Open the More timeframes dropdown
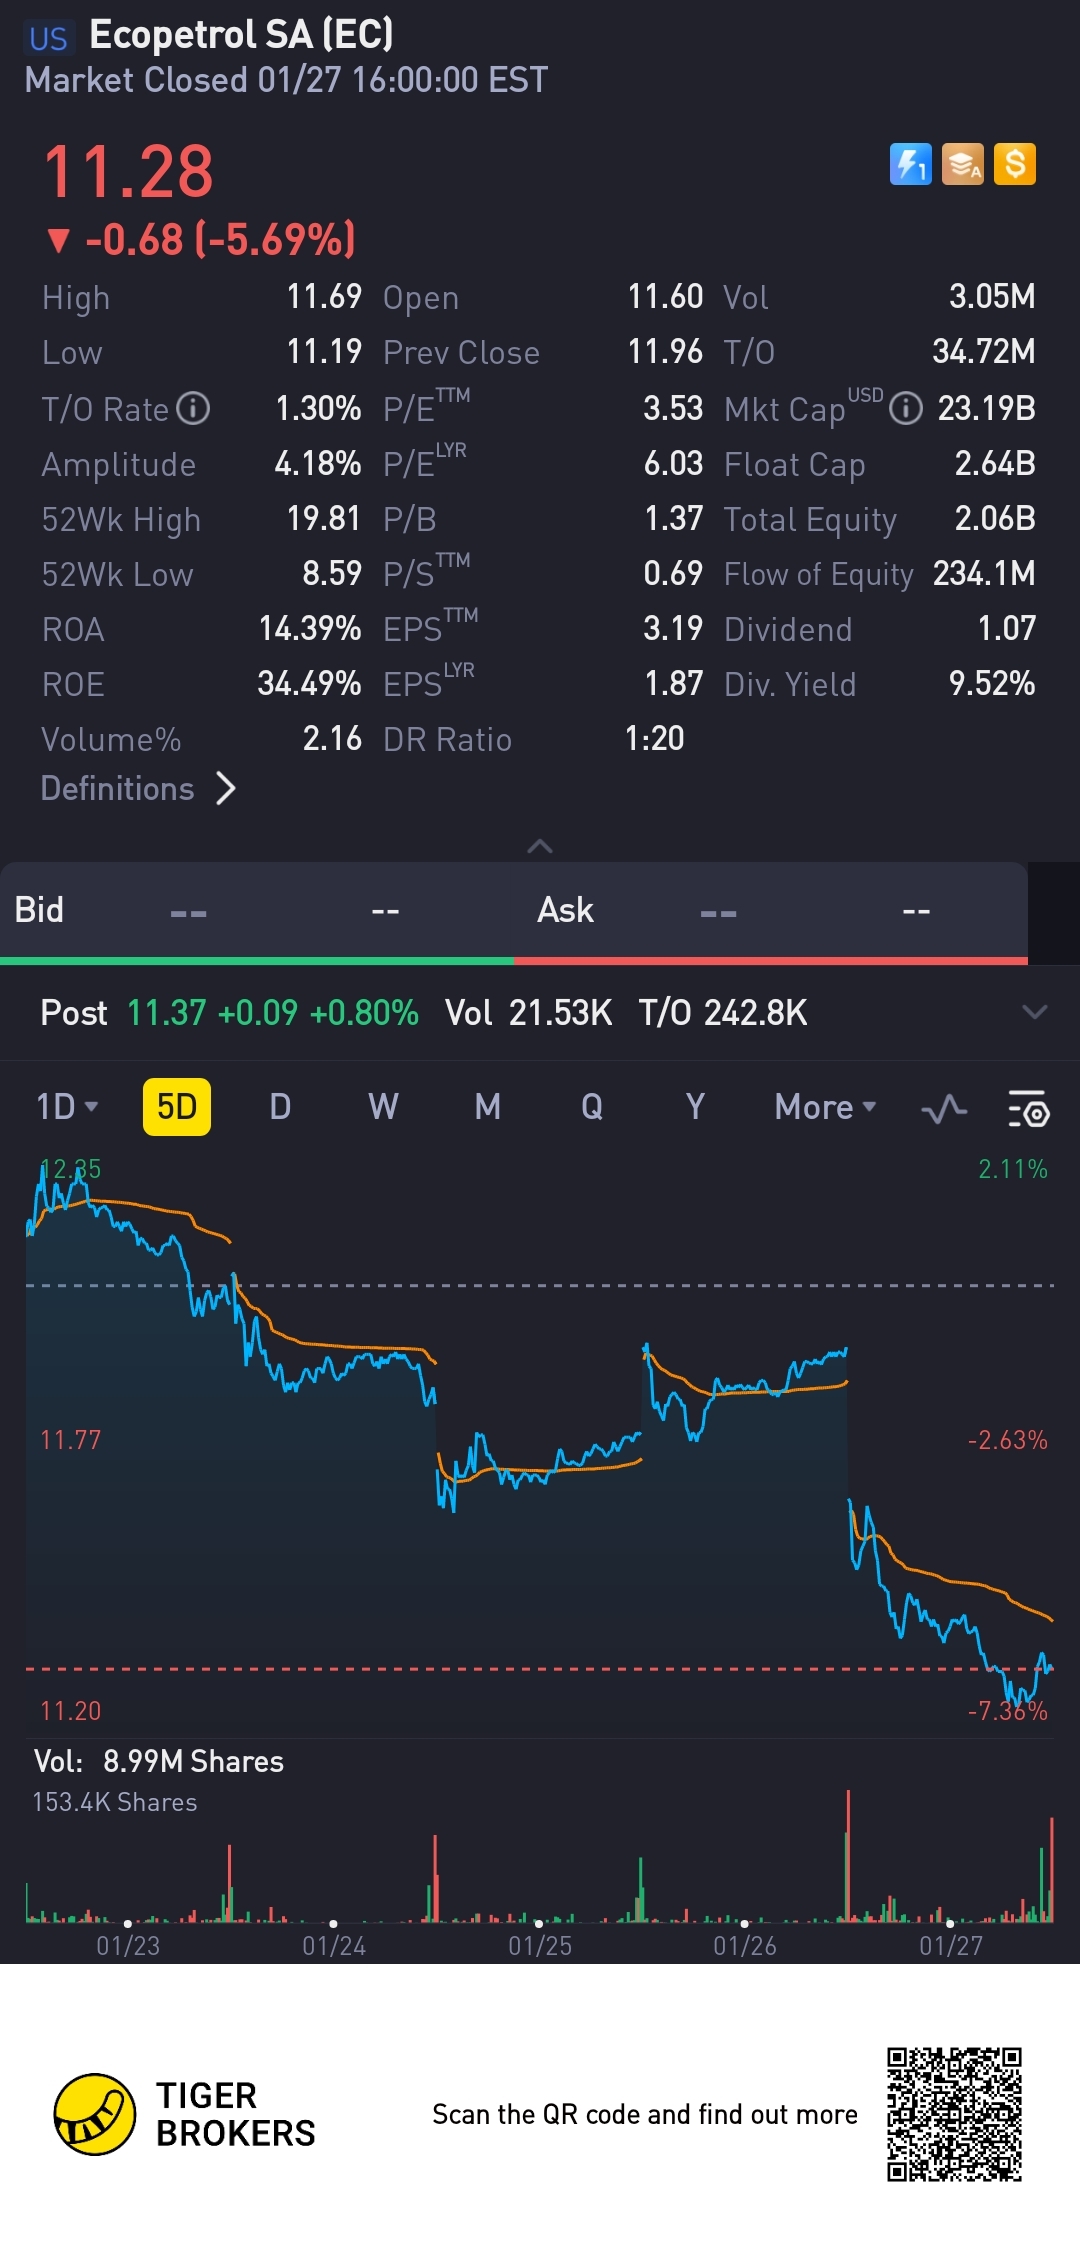The height and width of the screenshot is (2266, 1080). coord(825,1107)
